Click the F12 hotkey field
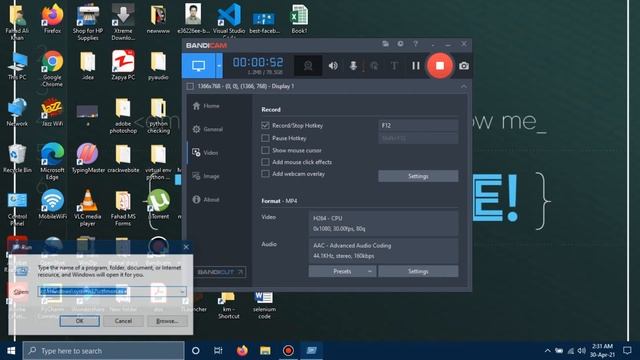Screen dimensions: 640x360 pos(418,126)
